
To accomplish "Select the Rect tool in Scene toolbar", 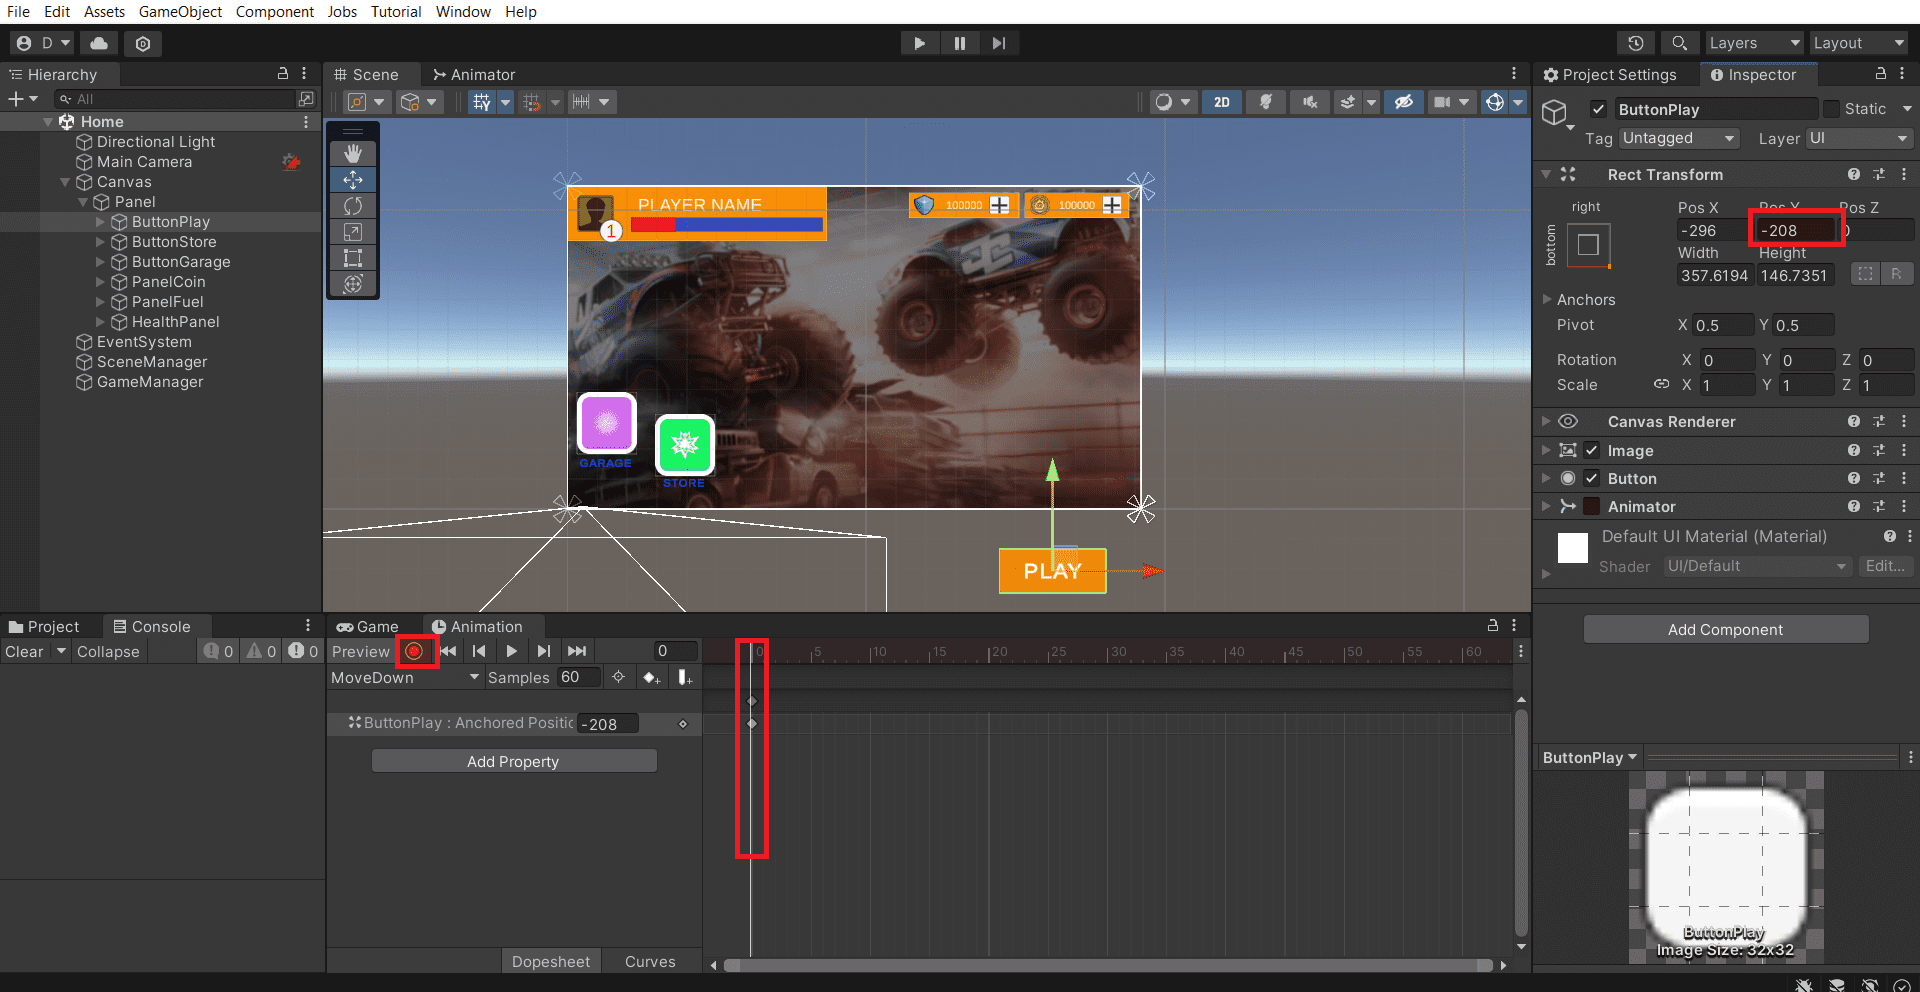I will click(353, 258).
